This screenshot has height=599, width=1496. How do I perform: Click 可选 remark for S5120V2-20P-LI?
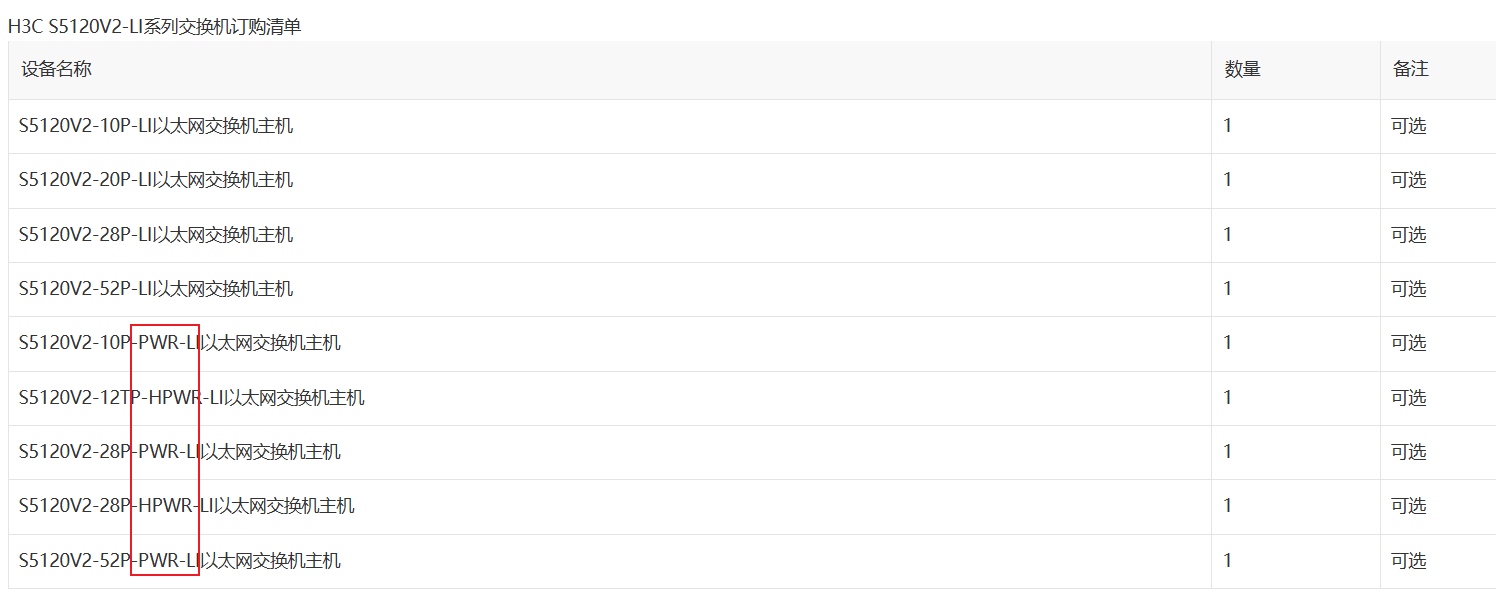1408,180
